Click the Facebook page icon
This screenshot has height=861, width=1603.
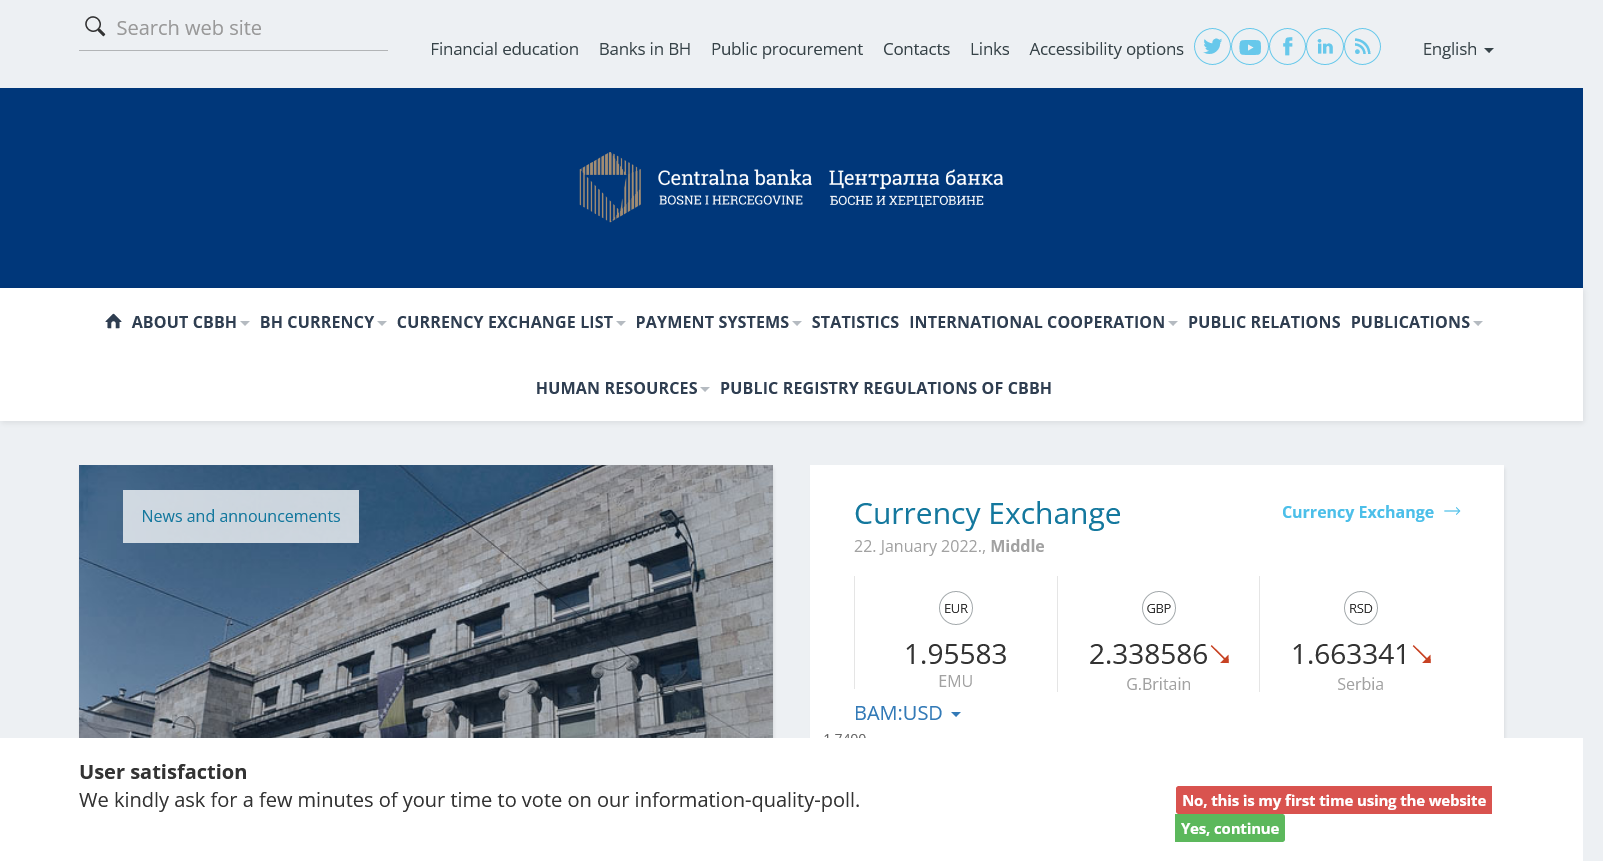(1288, 47)
